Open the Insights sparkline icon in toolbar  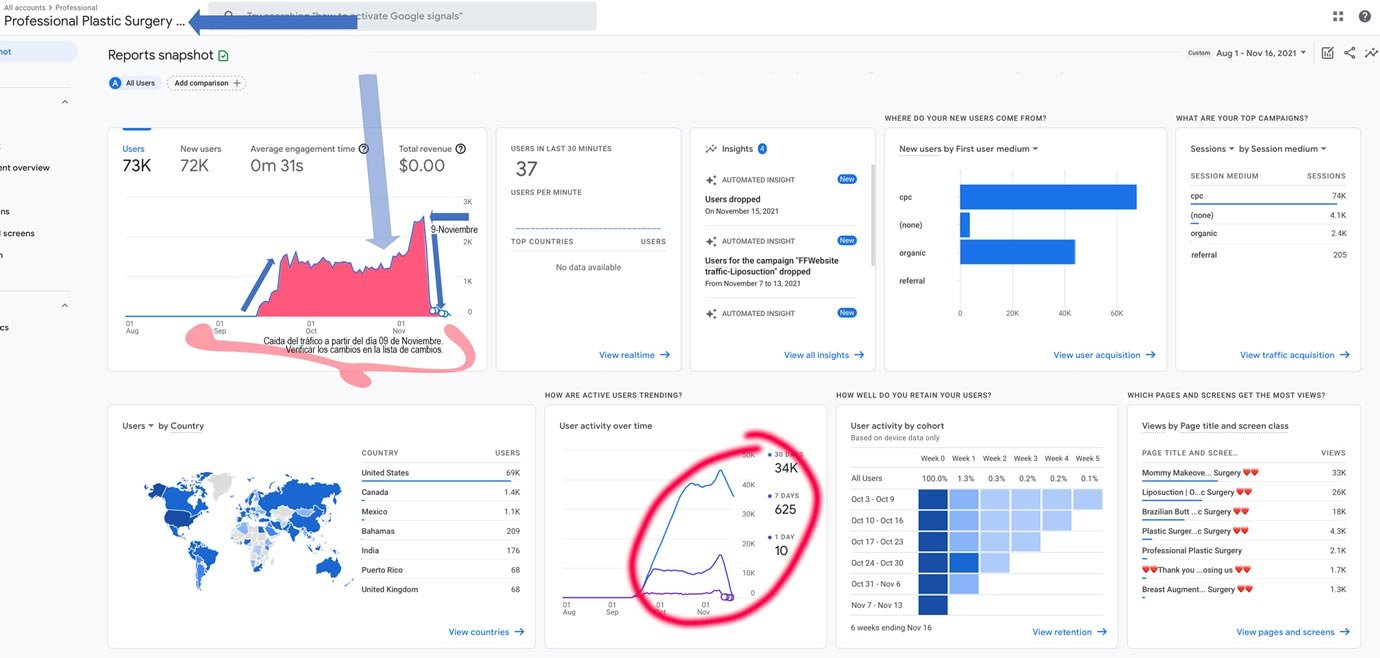pos(1371,53)
